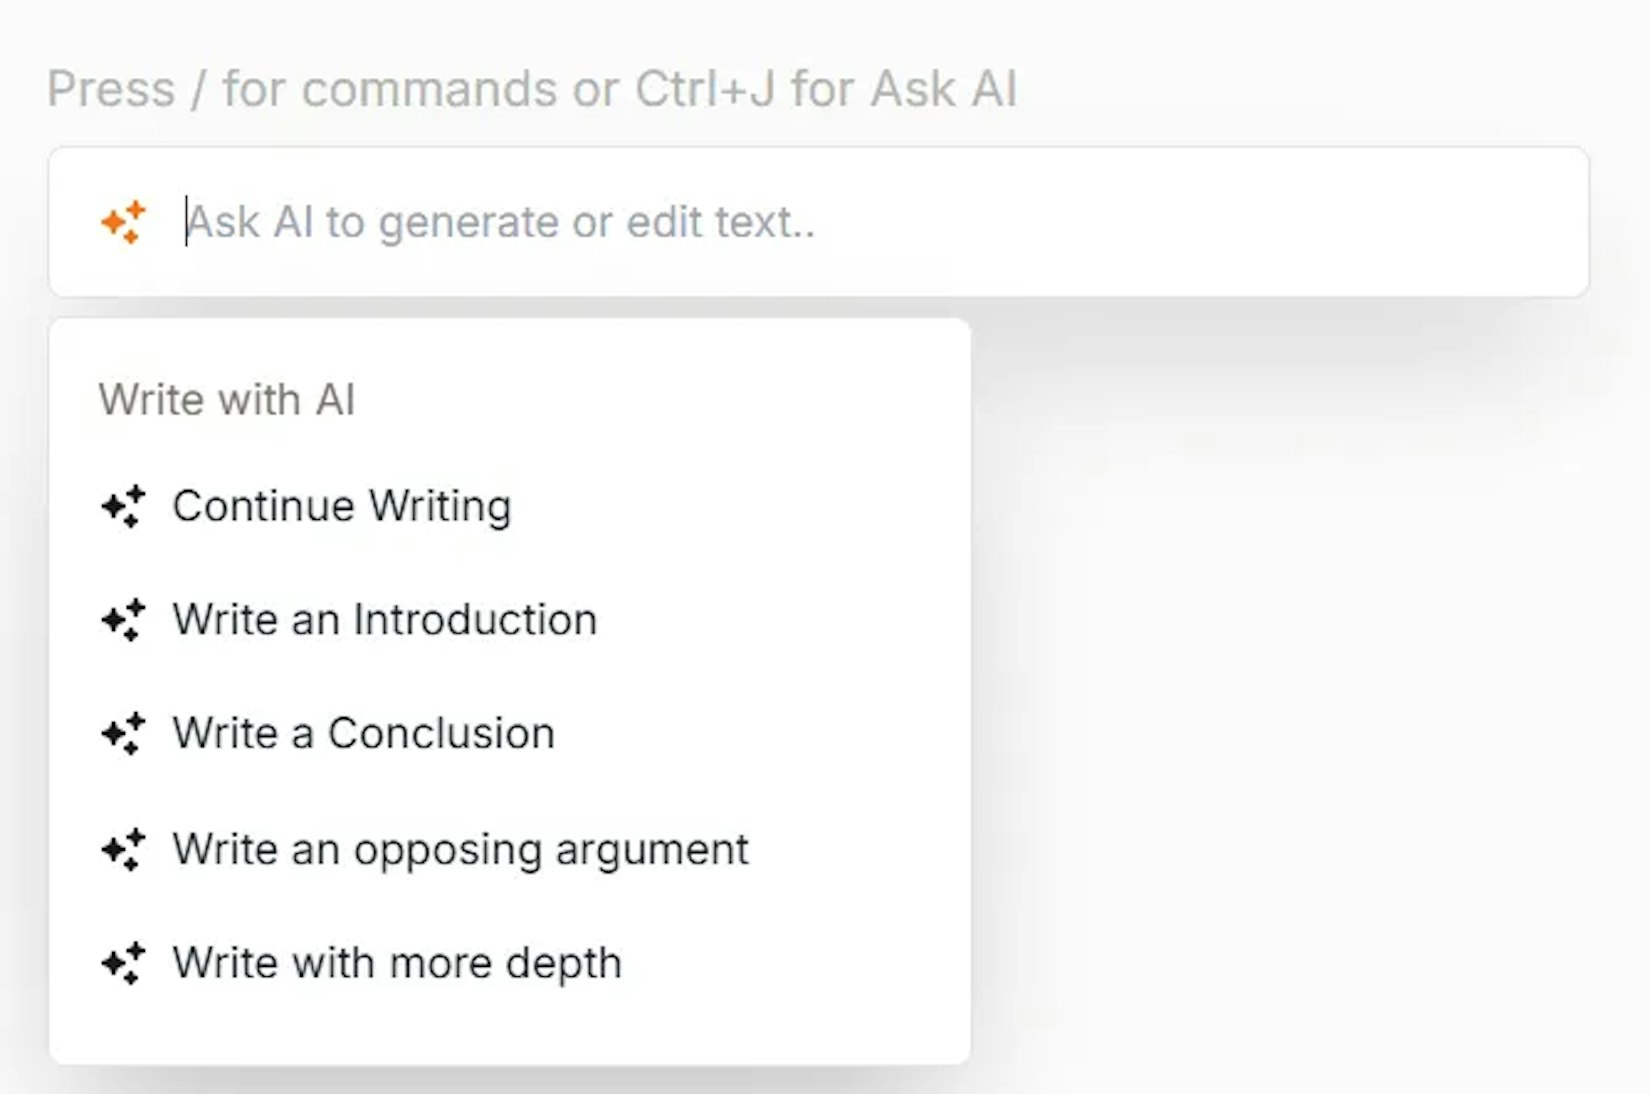
Task: Click the Ctrl+J shortcut text in the hint
Action: 705,89
